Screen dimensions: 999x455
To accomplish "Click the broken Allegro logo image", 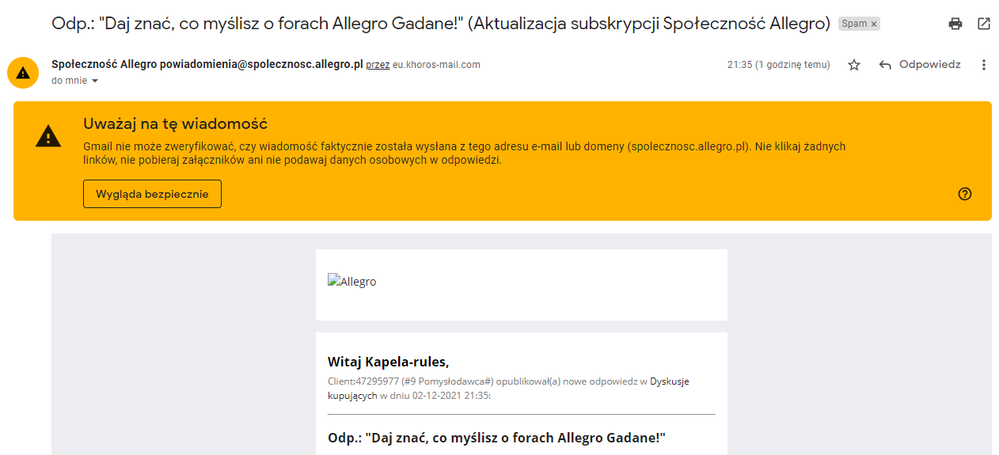I will [x=352, y=282].
